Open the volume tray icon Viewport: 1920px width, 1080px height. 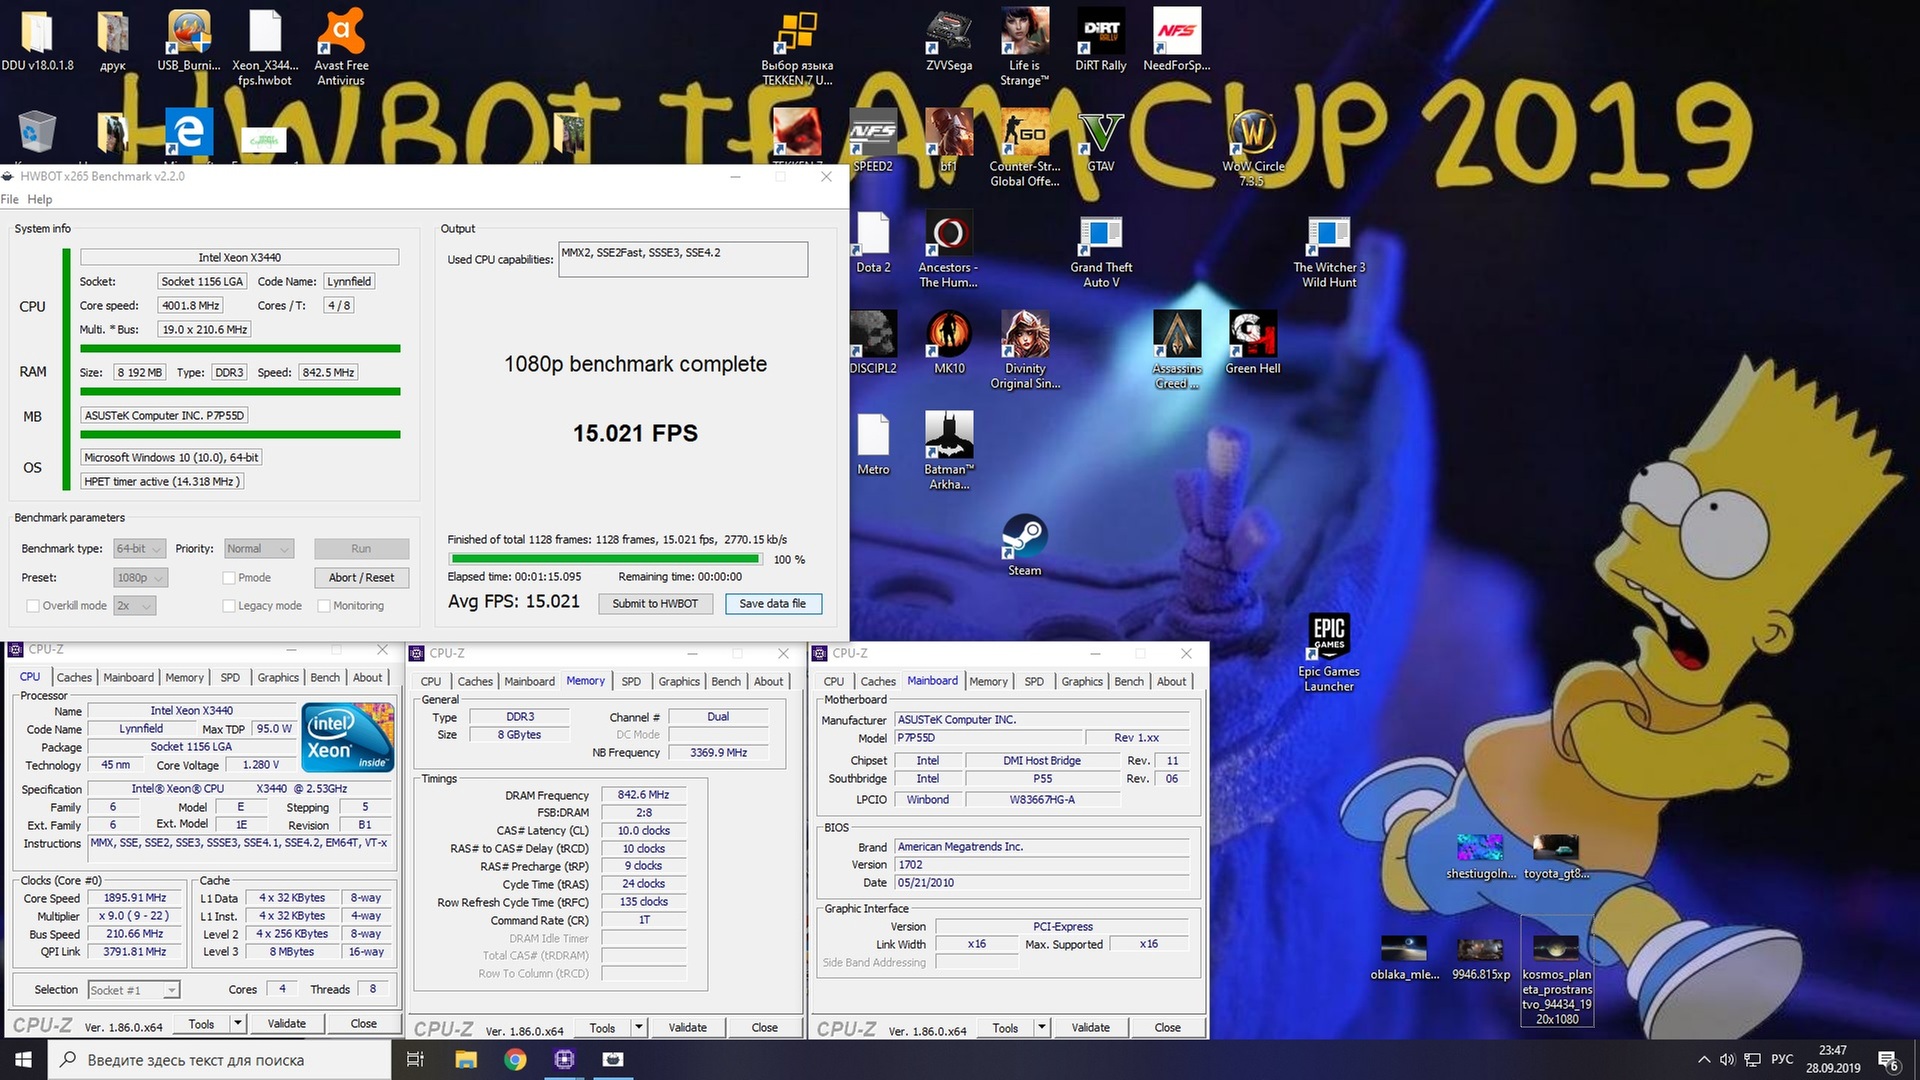[x=1727, y=1060]
